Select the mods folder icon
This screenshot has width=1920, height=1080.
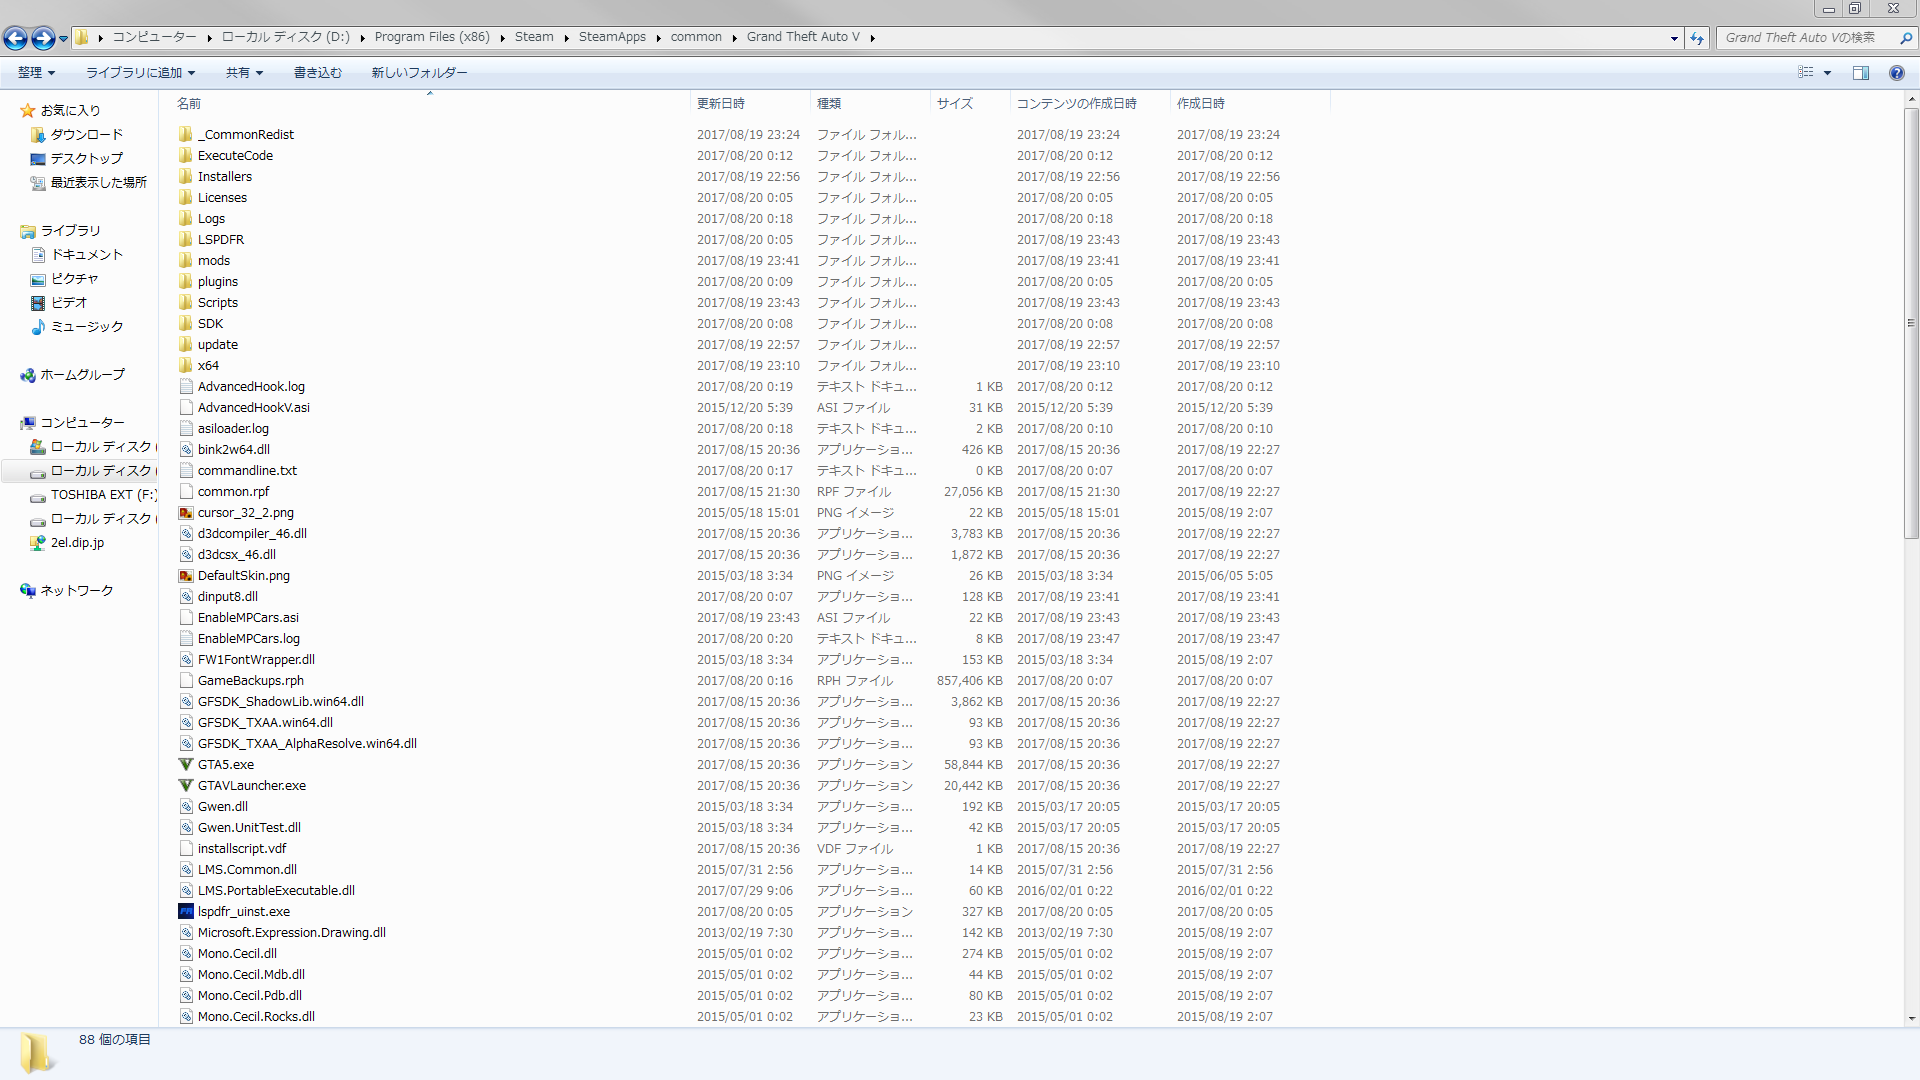186,261
